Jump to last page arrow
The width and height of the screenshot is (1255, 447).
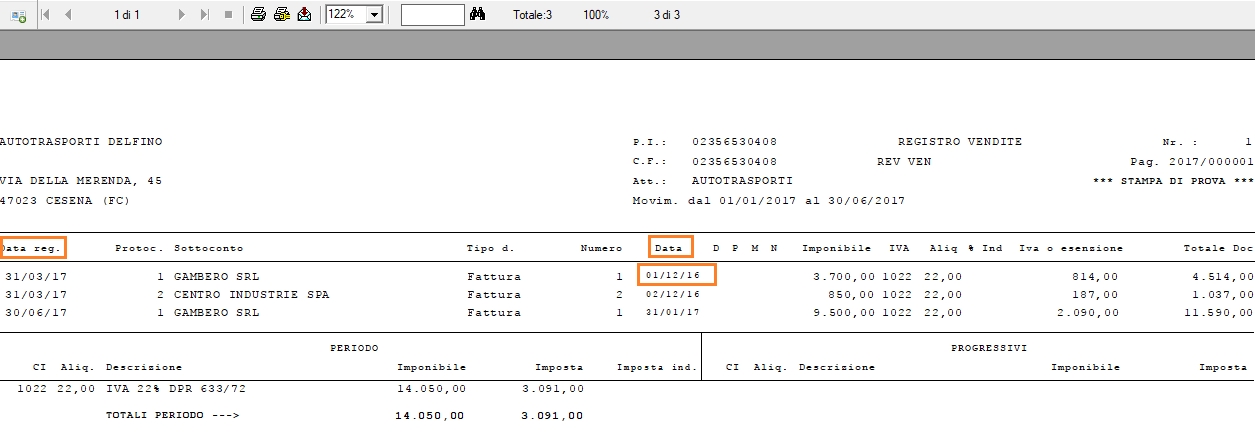pyautogui.click(x=205, y=16)
